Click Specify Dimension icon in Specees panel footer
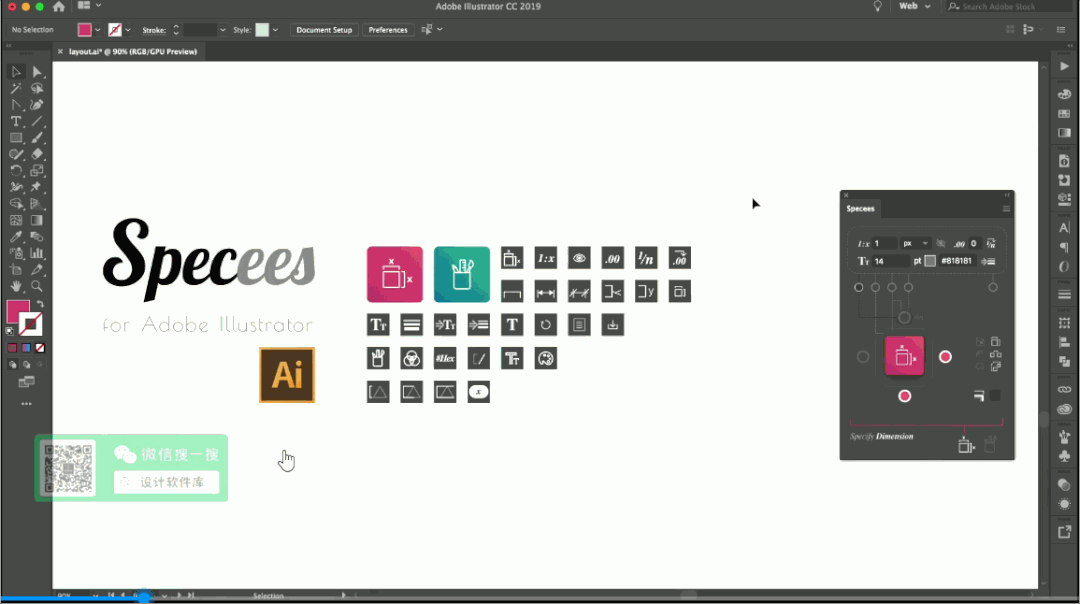The height and width of the screenshot is (604, 1080). (966, 446)
